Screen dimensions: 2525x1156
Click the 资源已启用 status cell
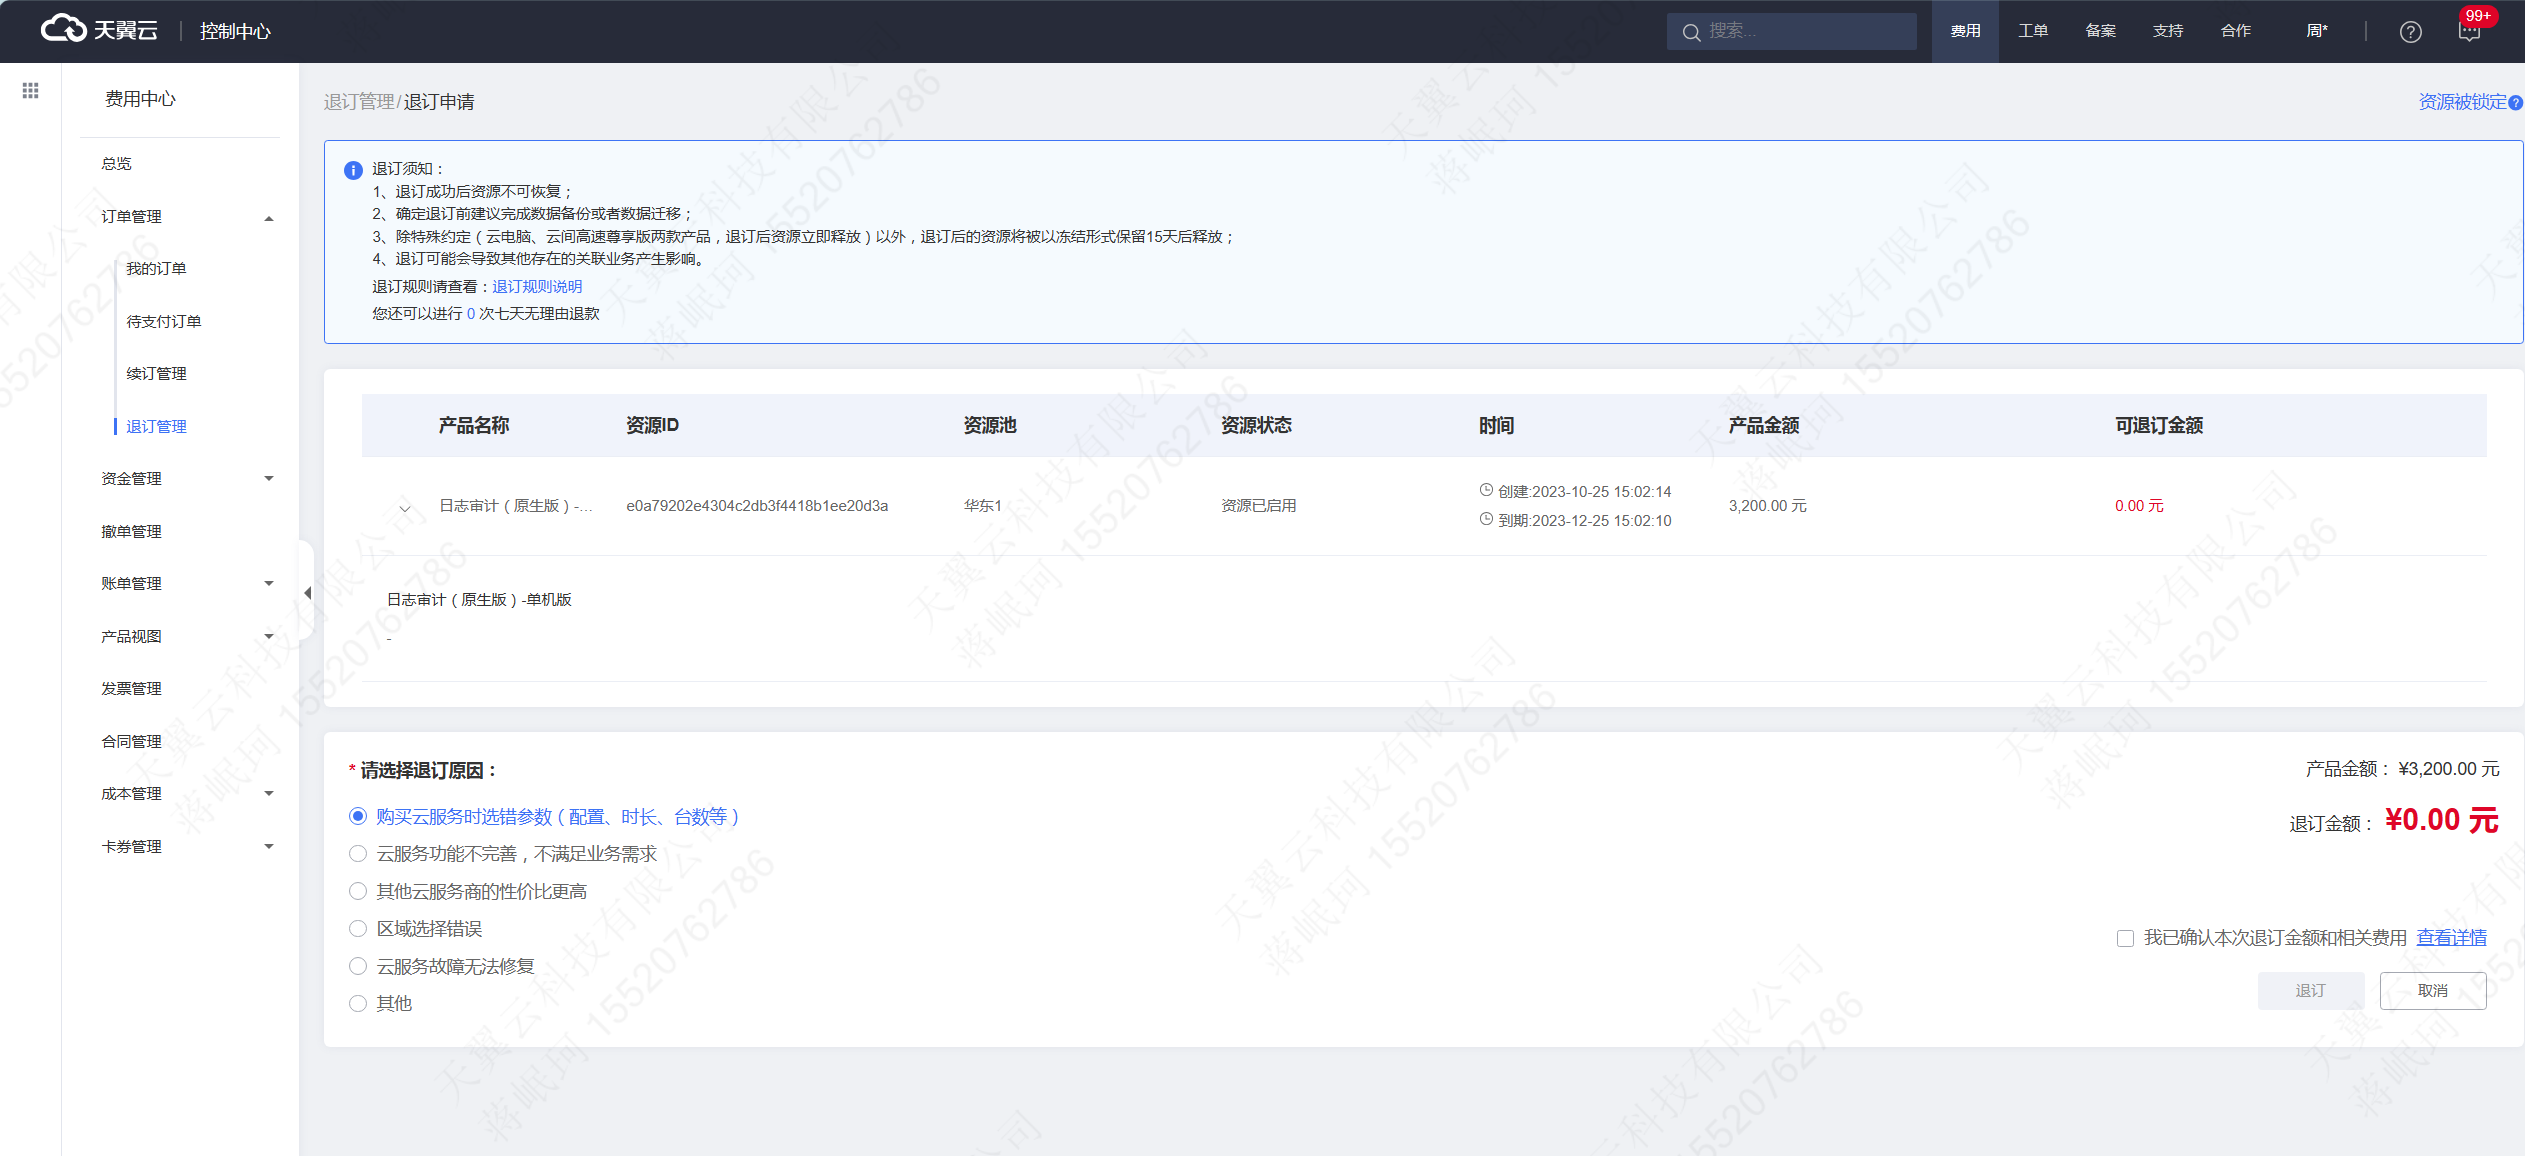click(x=1259, y=506)
